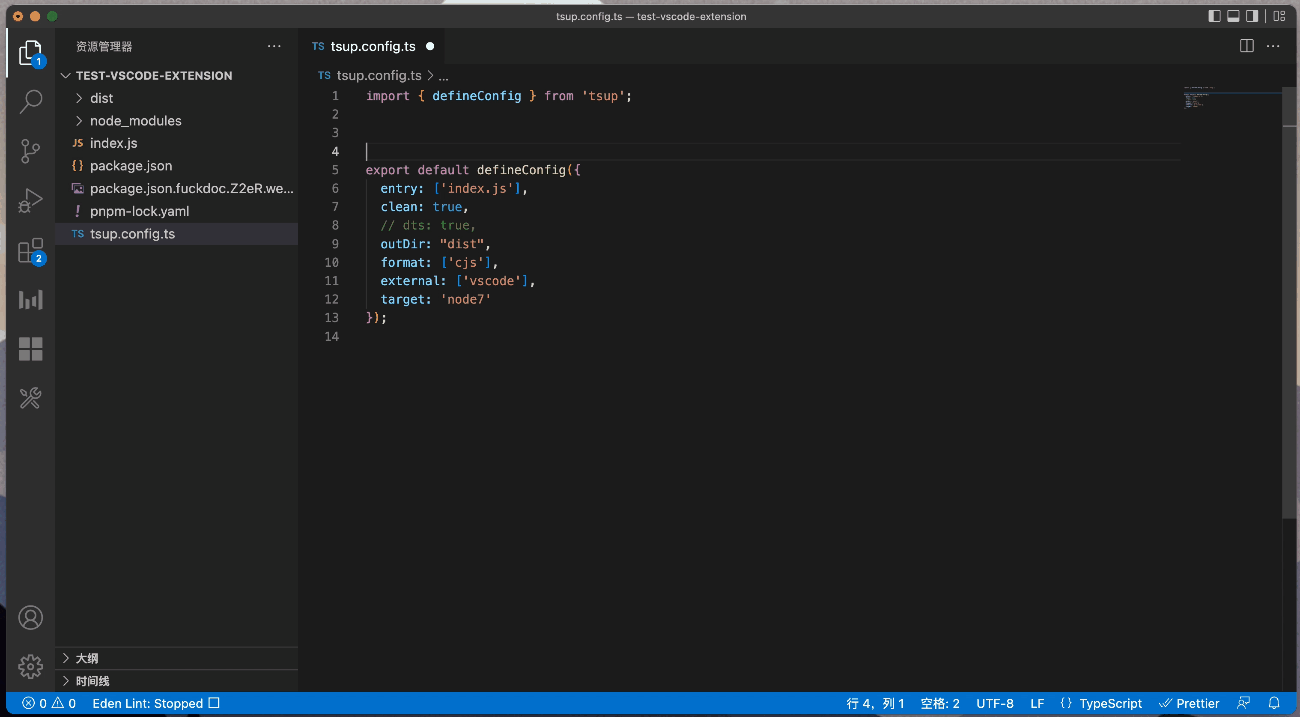Image resolution: width=1300 pixels, height=717 pixels.
Task: Open pnpm-lock.yaml in the explorer
Action: coord(176,211)
